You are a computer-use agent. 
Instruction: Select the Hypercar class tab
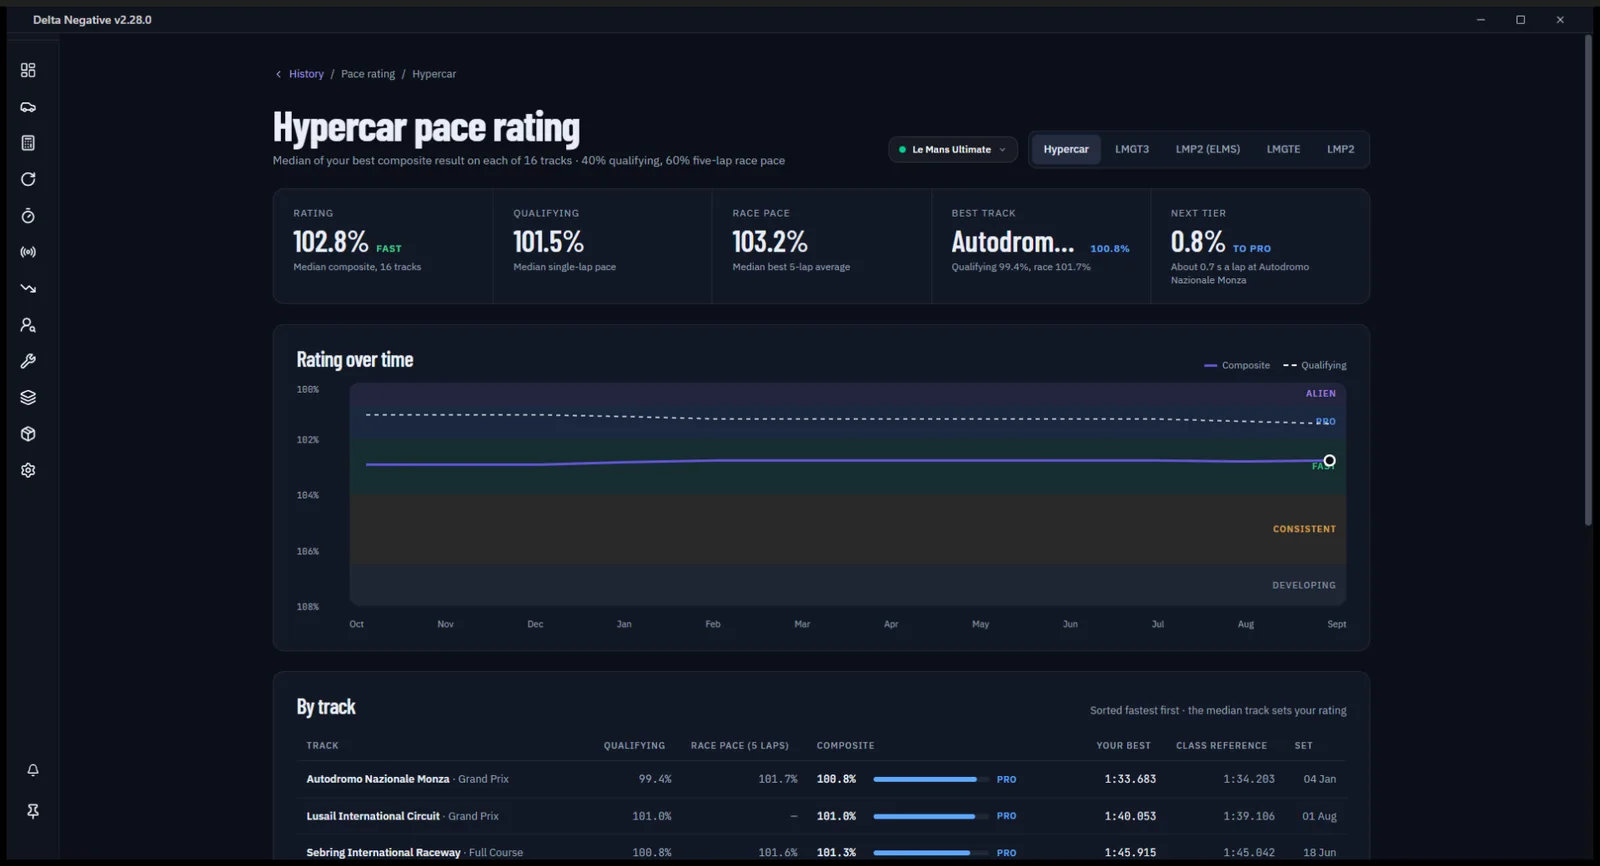click(1066, 149)
